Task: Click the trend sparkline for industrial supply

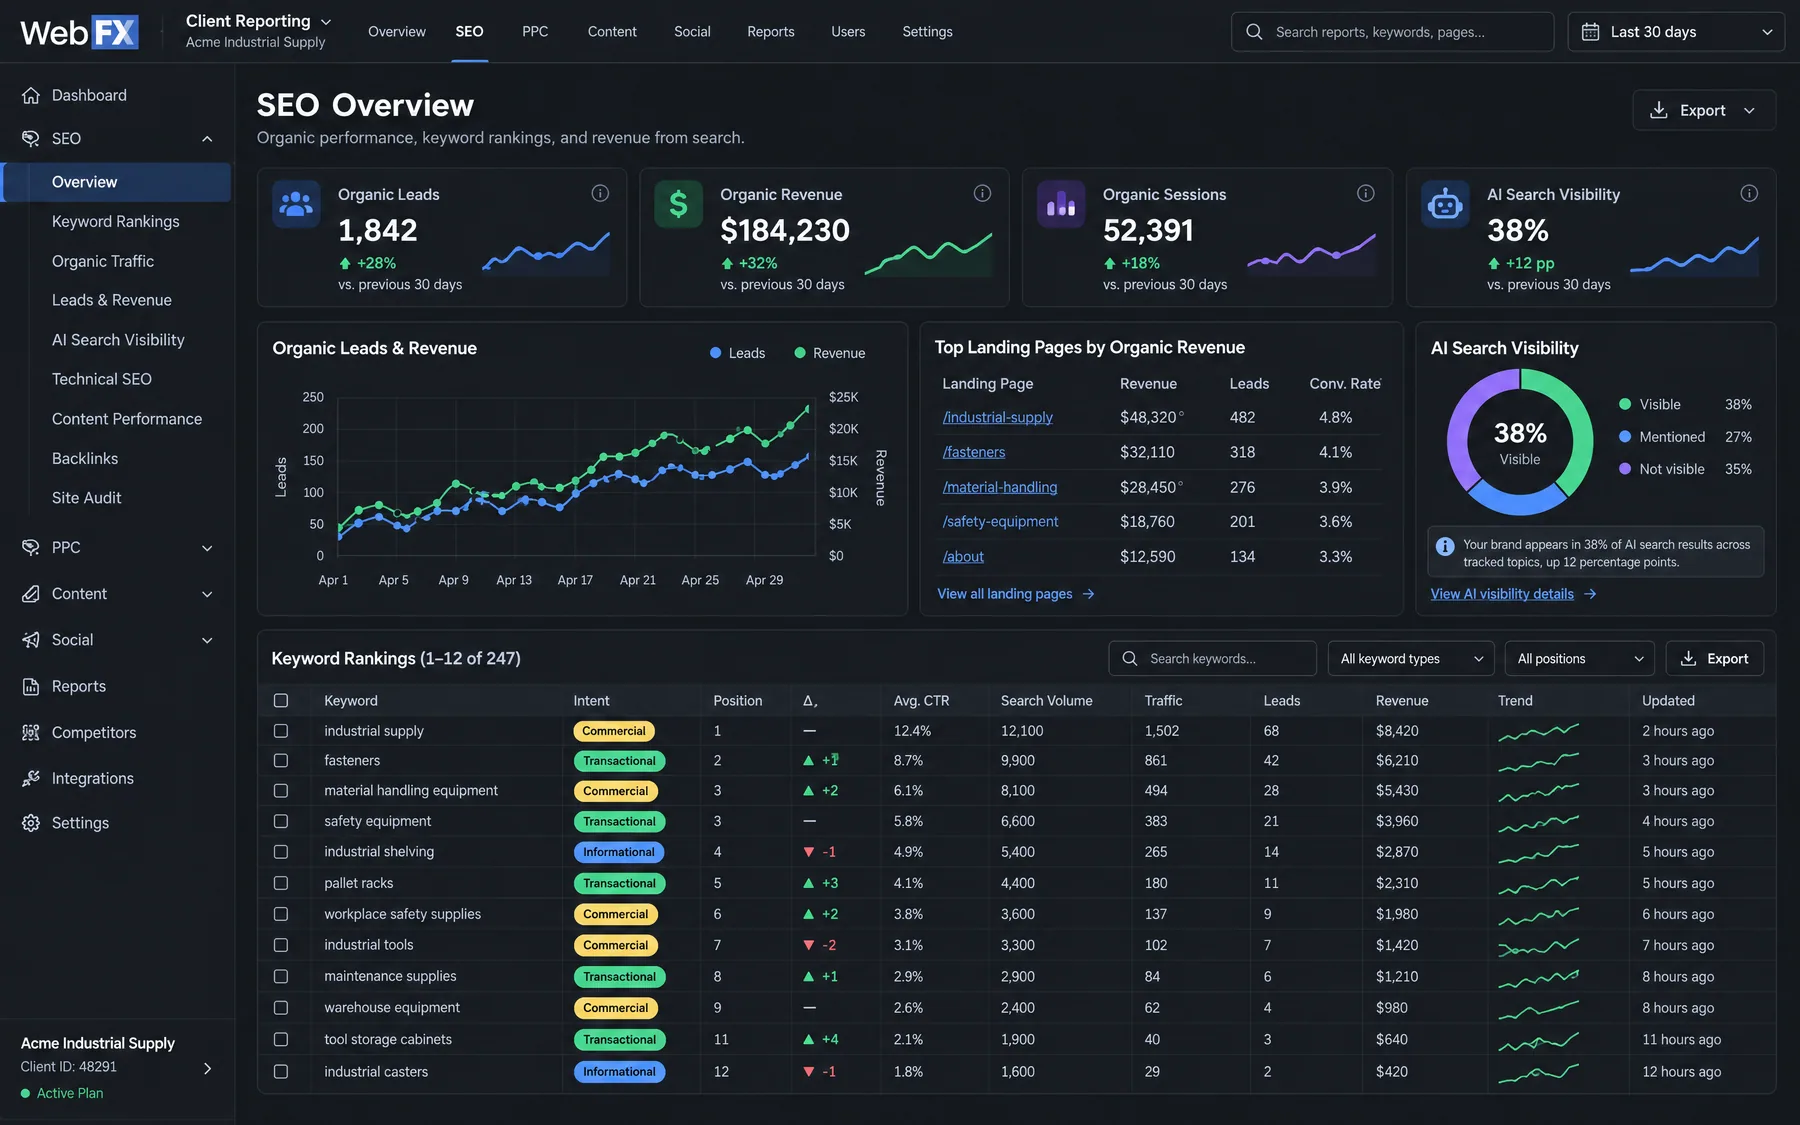Action: pyautogui.click(x=1539, y=732)
